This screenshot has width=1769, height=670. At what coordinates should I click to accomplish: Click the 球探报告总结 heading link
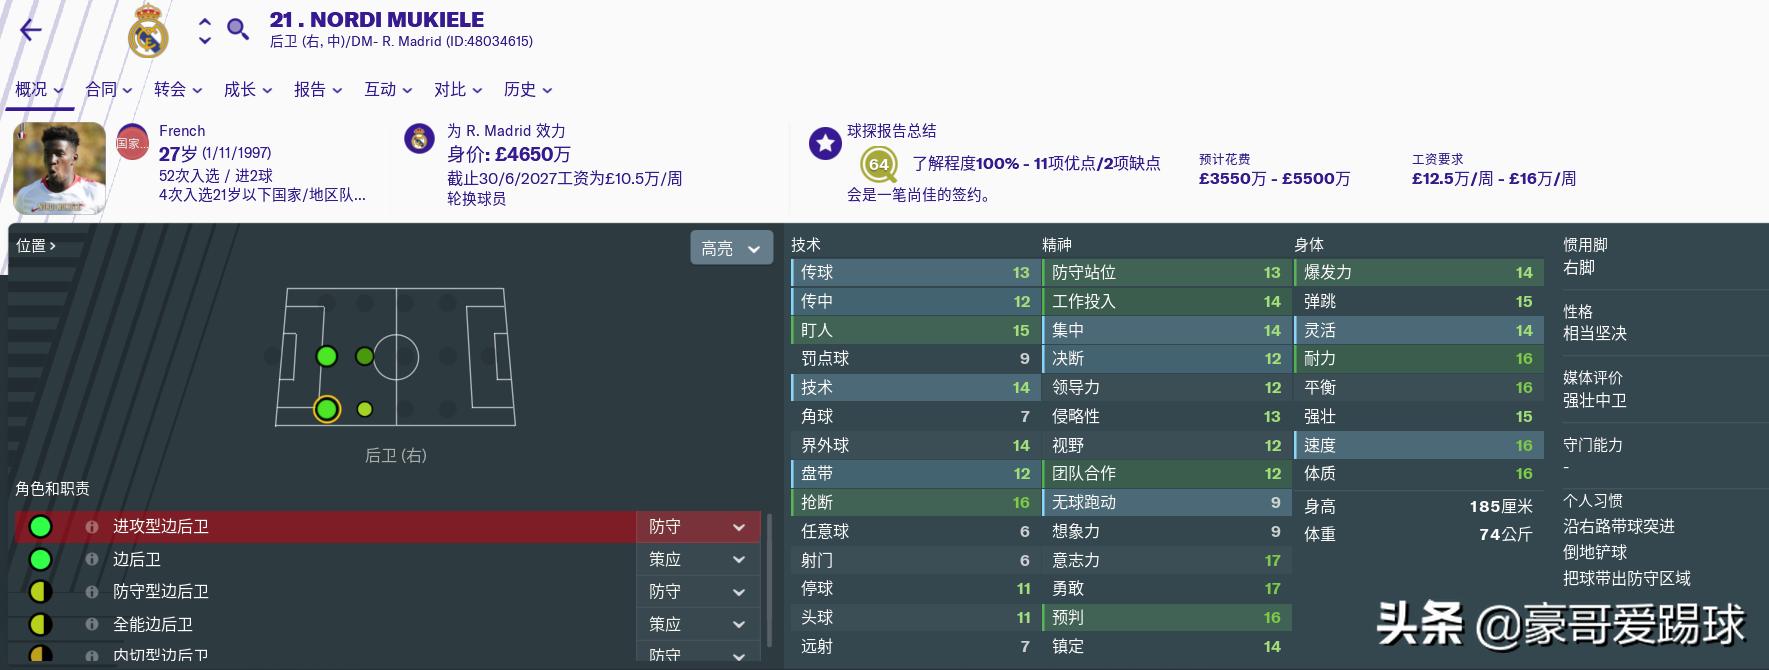coord(892,131)
